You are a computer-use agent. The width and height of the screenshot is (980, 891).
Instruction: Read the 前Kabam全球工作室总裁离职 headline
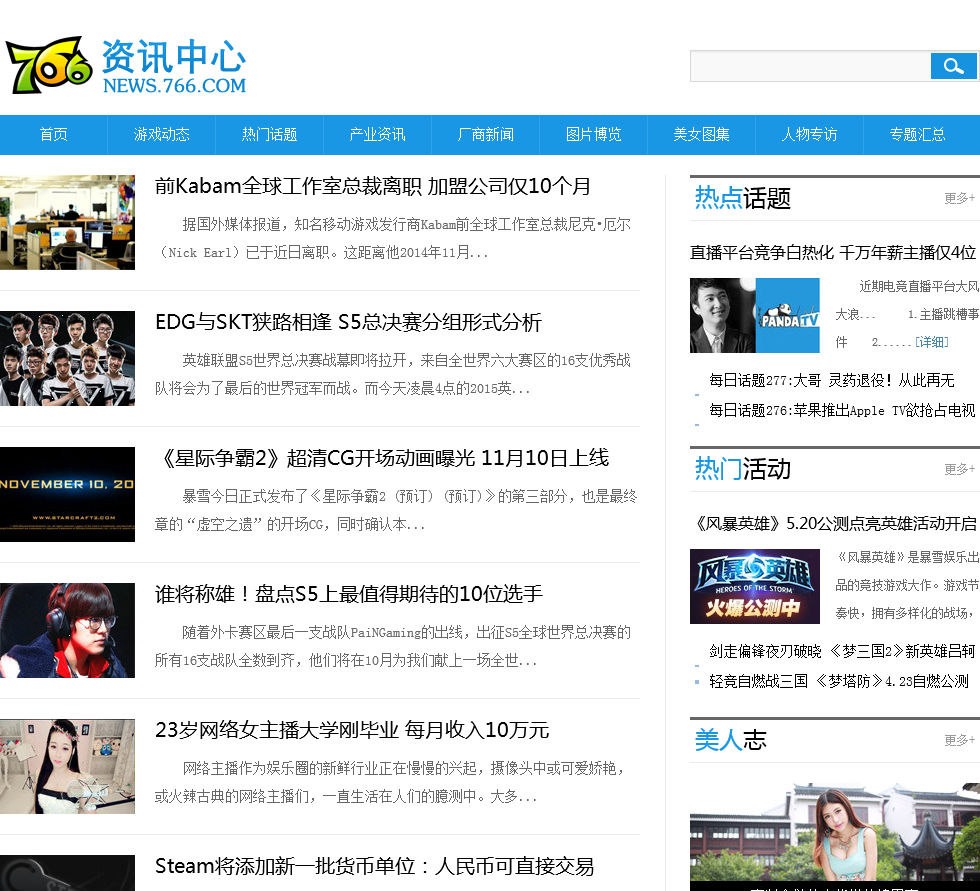point(373,186)
